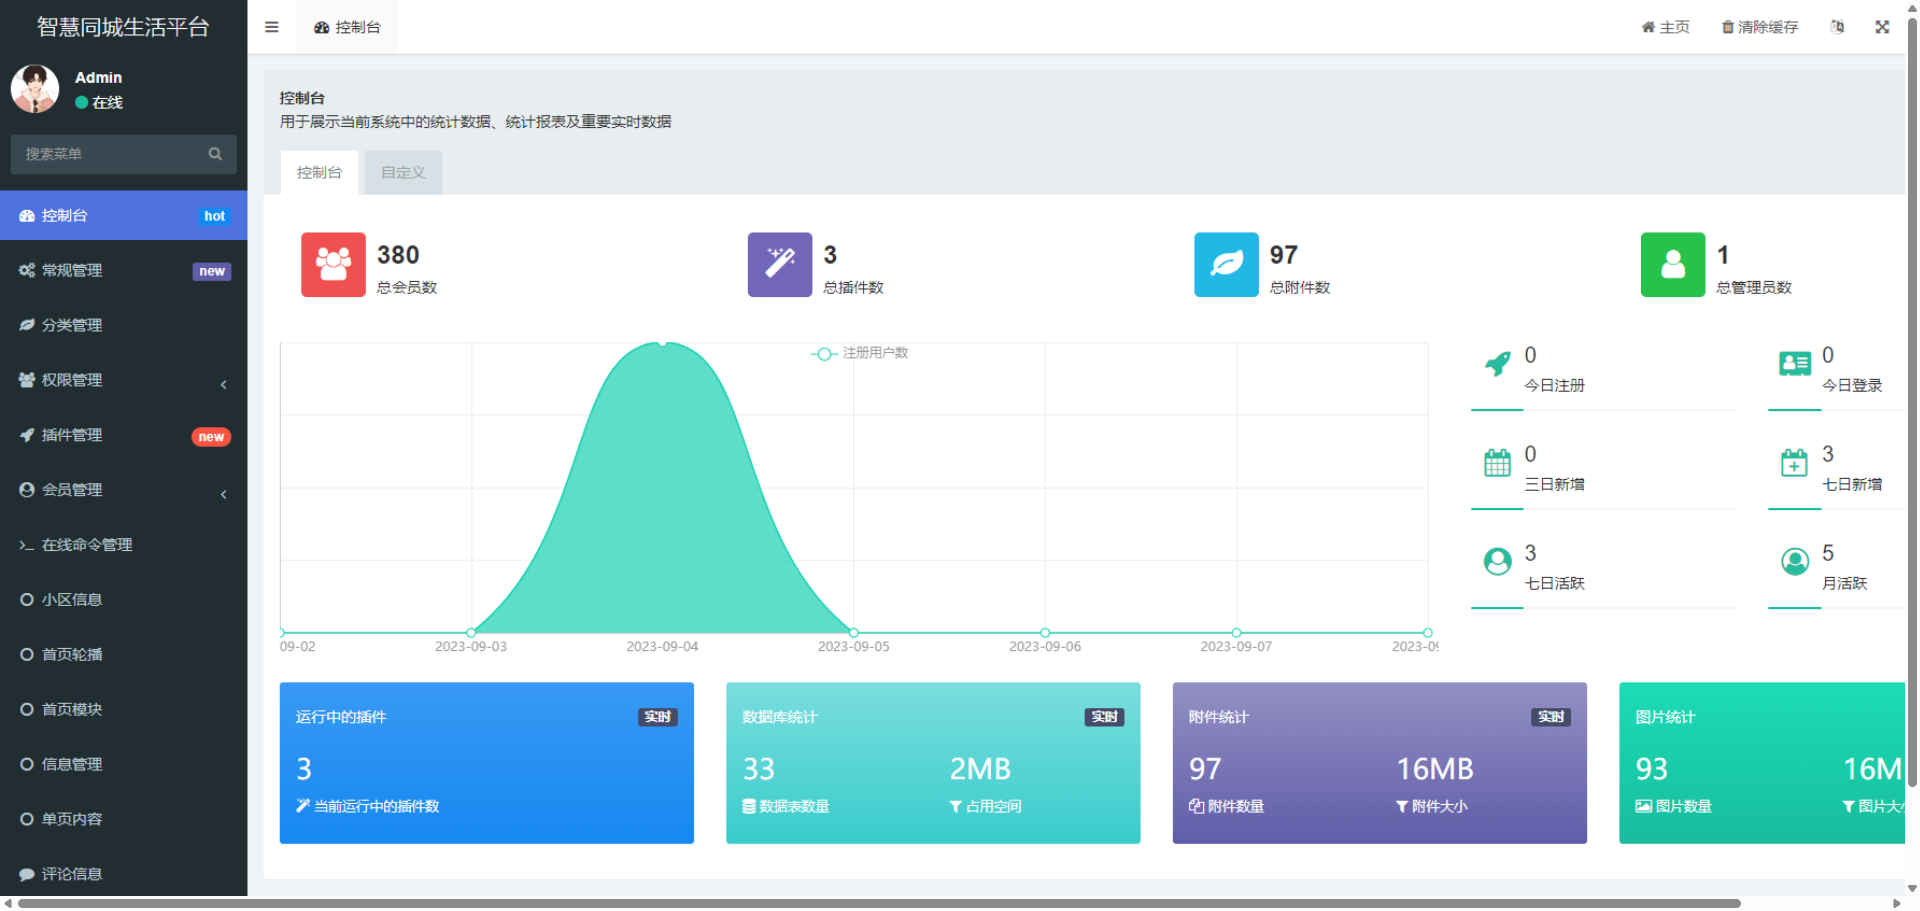1920x911 pixels.
Task: Click the Admin avatar picture
Action: tap(35, 89)
